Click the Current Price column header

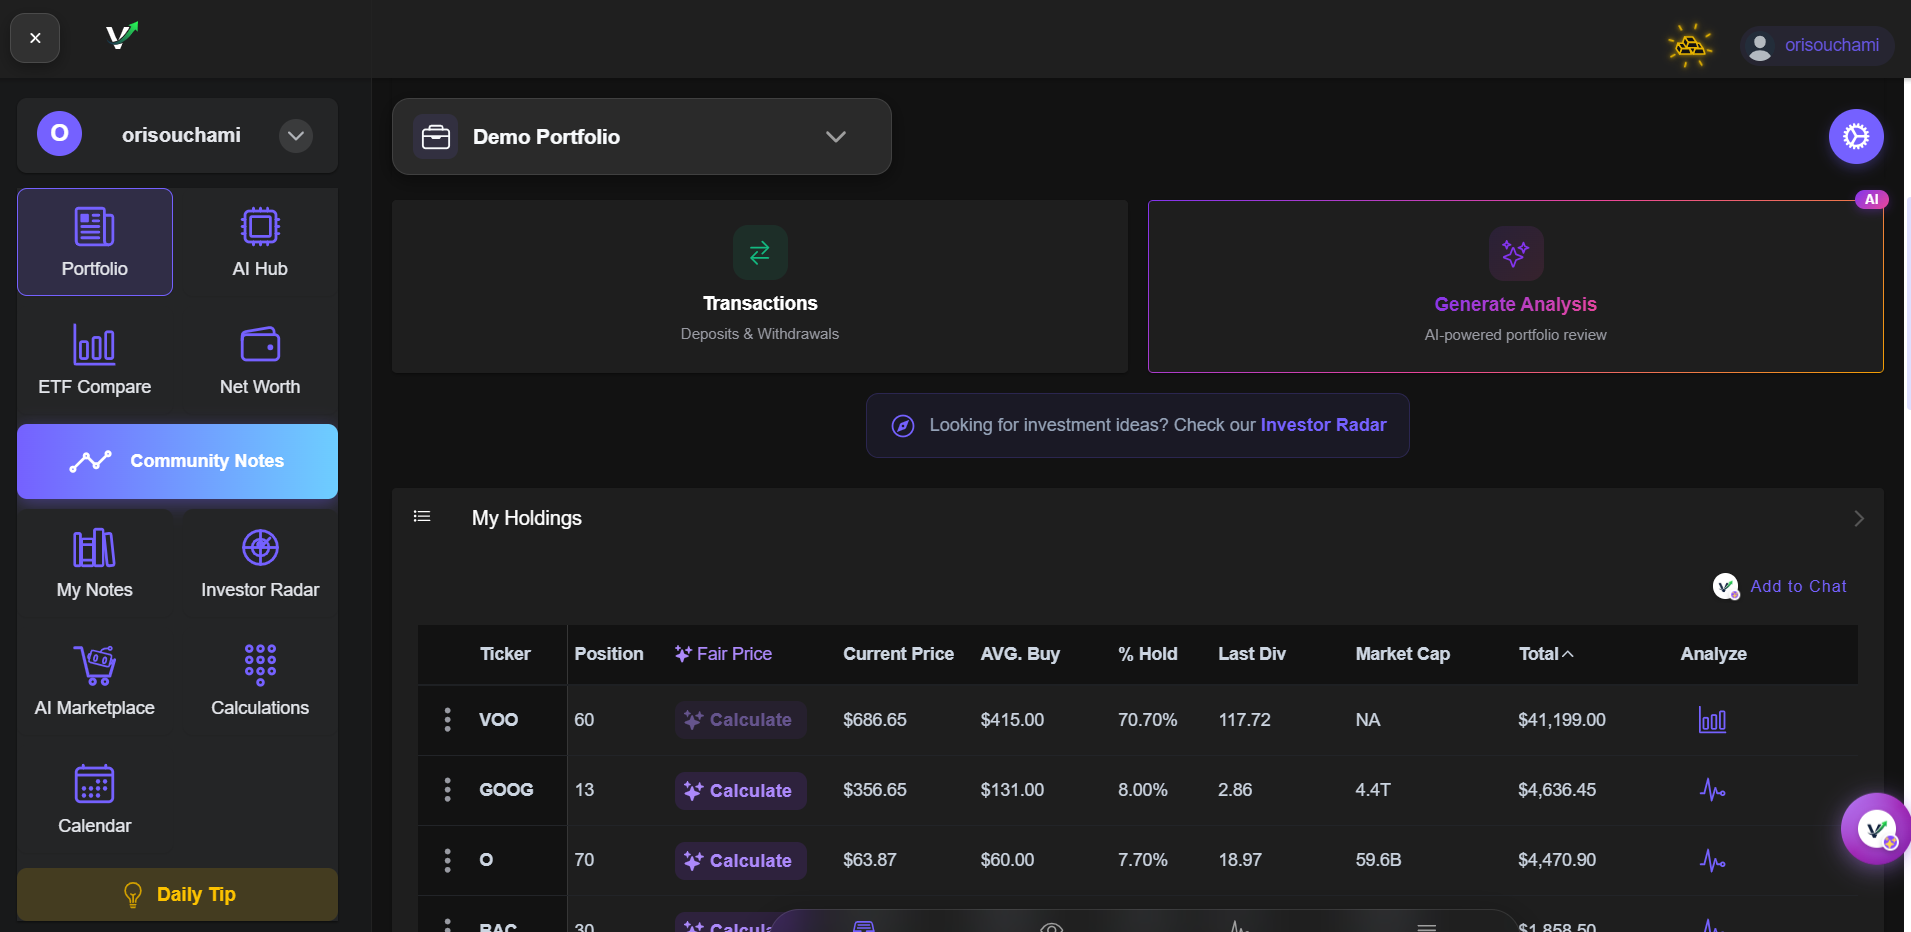point(898,654)
